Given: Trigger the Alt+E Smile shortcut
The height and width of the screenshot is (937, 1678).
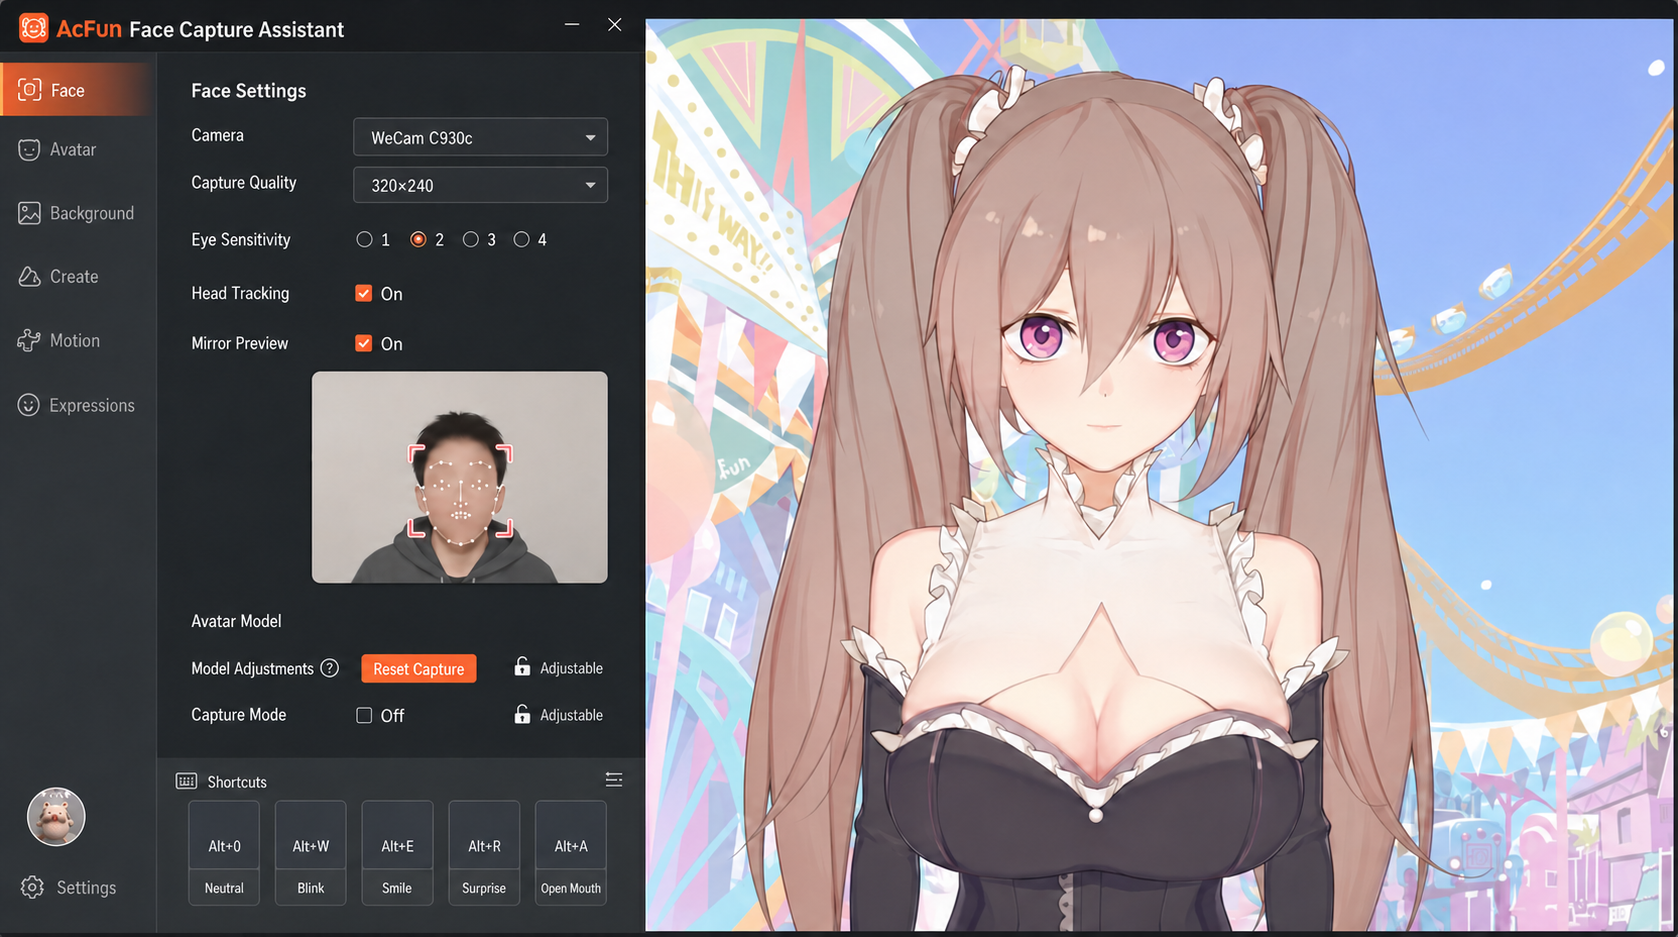Looking at the screenshot, I should [x=397, y=853].
